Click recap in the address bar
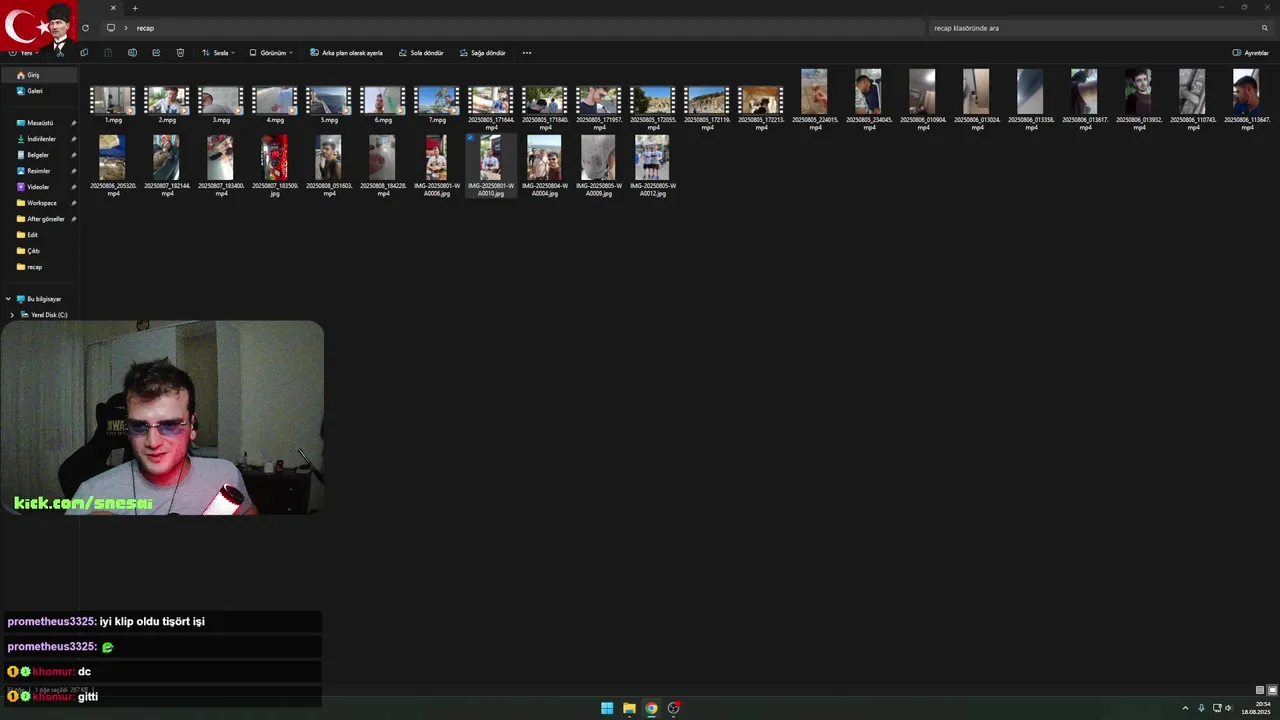Viewport: 1280px width, 720px height. tap(145, 28)
